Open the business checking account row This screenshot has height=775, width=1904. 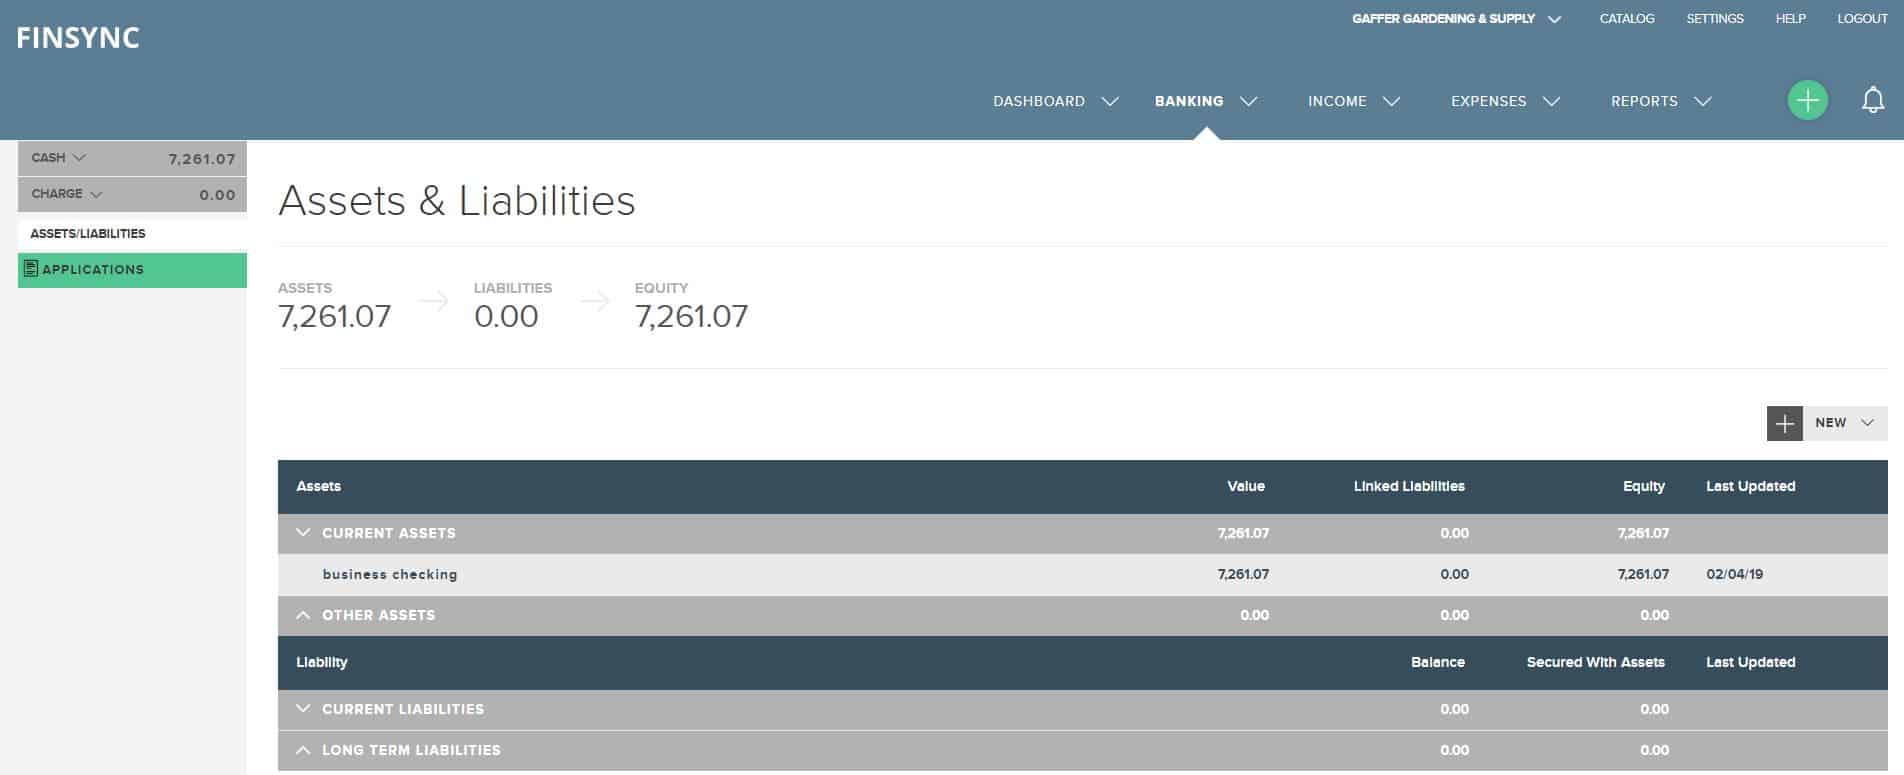click(x=1083, y=574)
